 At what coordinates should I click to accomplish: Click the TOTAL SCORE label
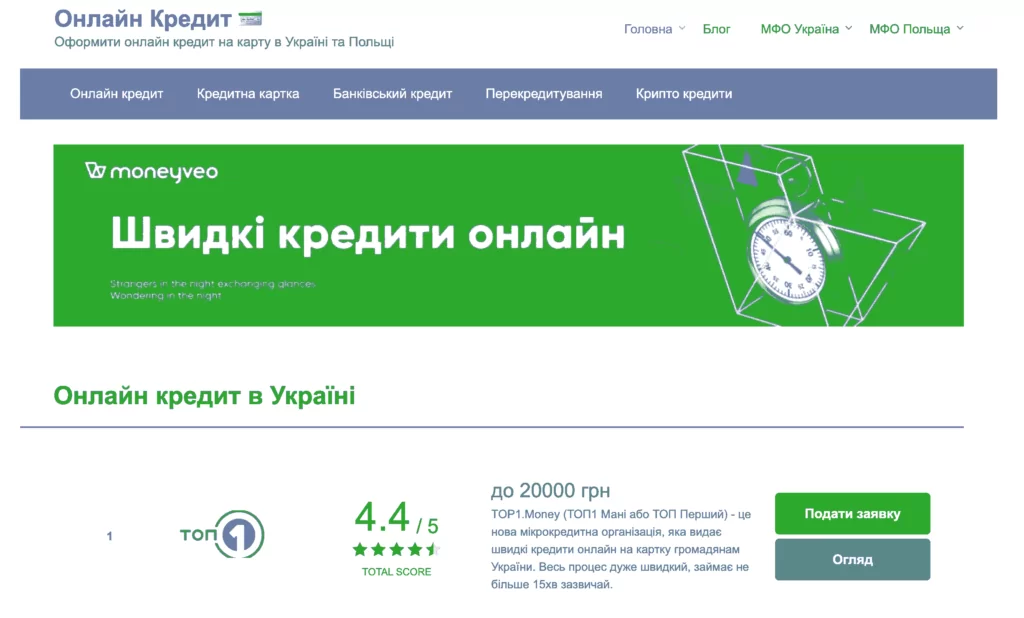pyautogui.click(x=396, y=572)
